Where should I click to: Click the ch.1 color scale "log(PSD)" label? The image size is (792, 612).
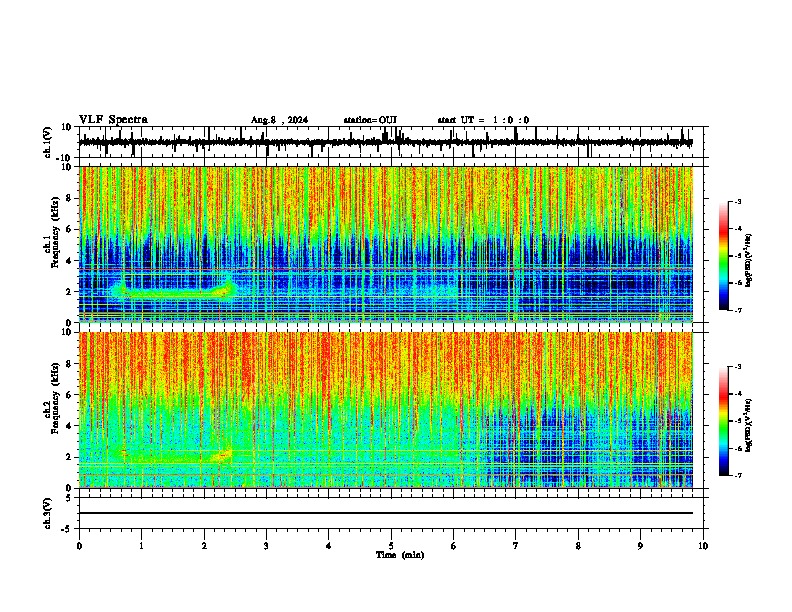[x=749, y=261]
